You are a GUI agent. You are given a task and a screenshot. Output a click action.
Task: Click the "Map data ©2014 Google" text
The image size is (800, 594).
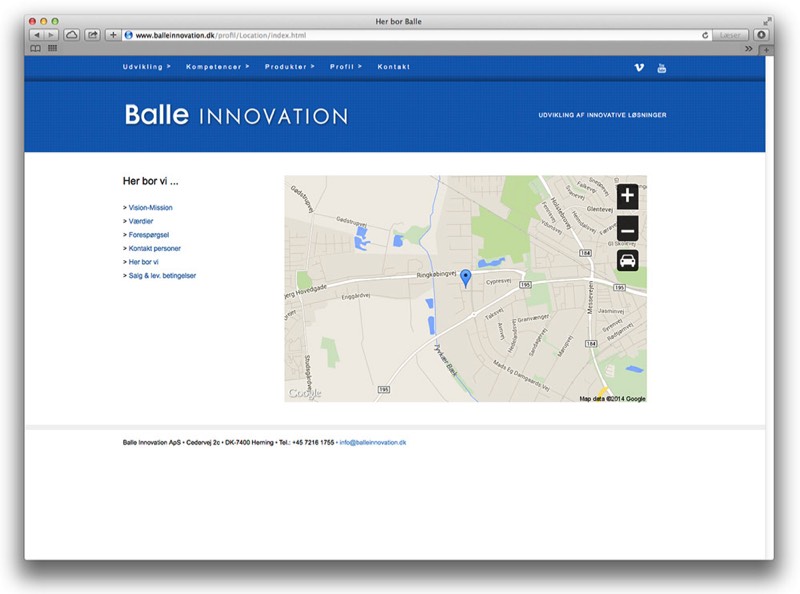(x=612, y=399)
